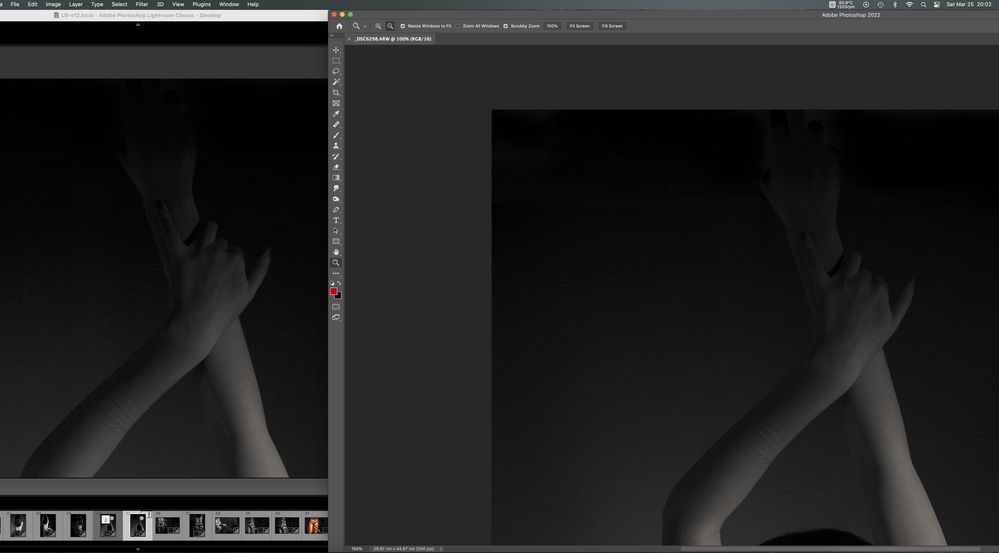Select the Blur tool

coord(336,189)
